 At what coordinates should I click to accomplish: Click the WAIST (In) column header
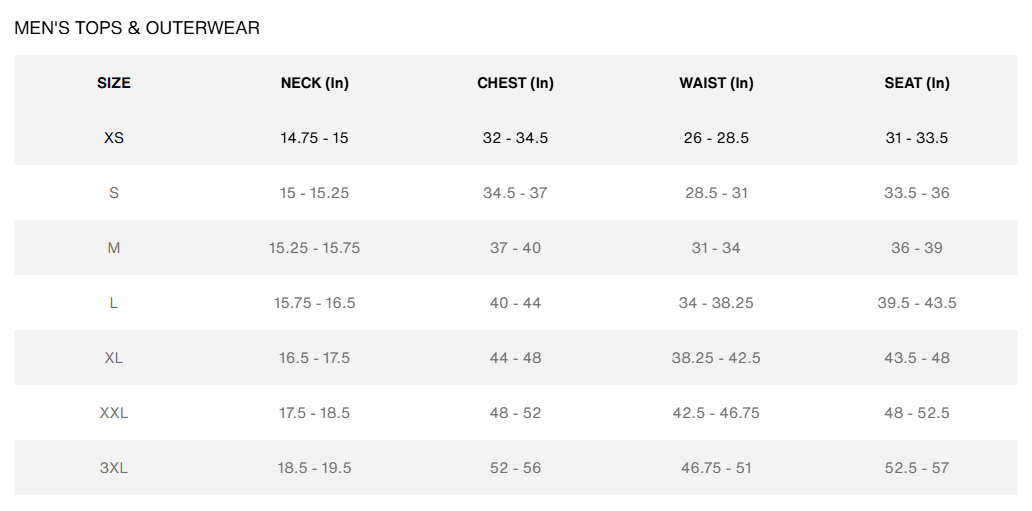click(x=716, y=83)
